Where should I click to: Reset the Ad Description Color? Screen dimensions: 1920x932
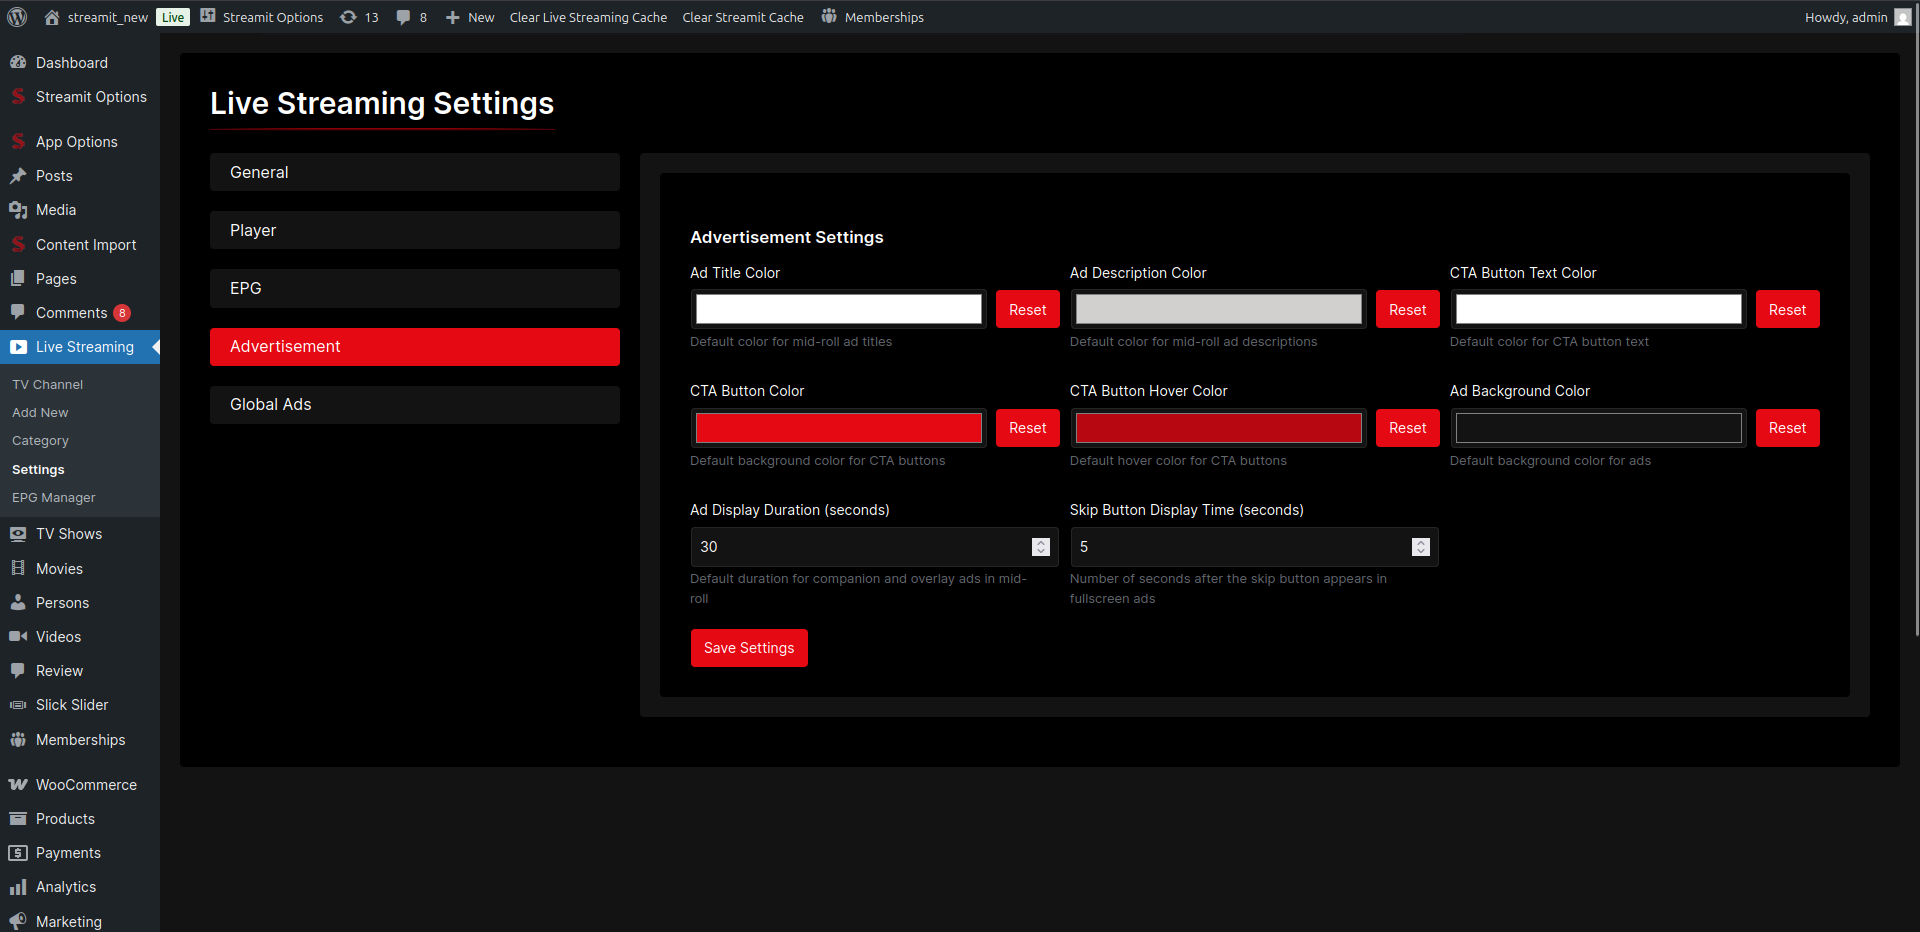(x=1407, y=309)
